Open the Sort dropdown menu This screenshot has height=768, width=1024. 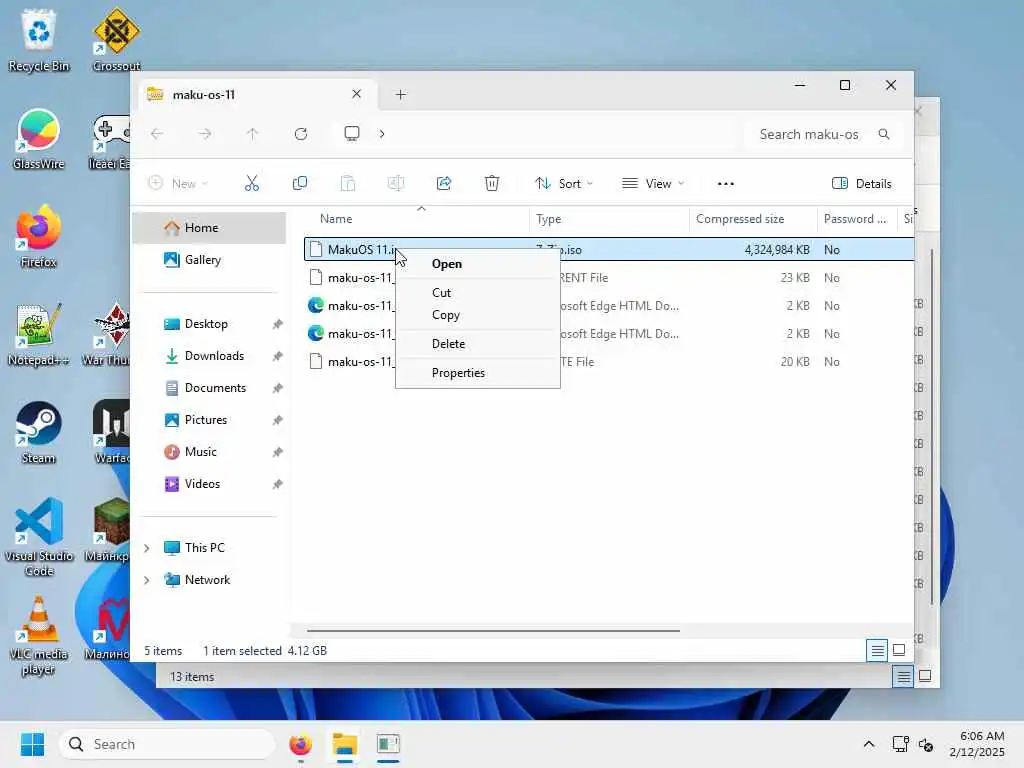[x=564, y=184]
